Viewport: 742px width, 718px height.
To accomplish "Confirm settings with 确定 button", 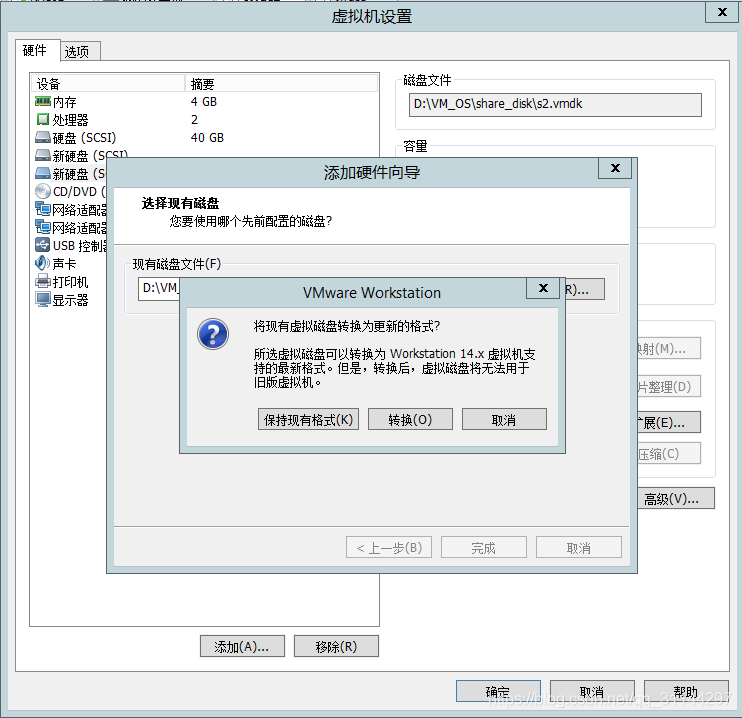I will coord(498,691).
